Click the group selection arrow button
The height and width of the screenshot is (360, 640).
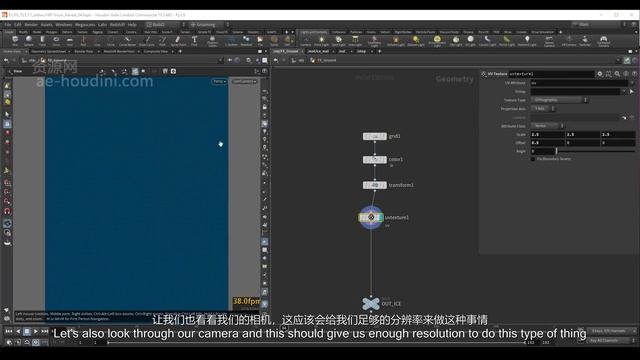coord(631,91)
